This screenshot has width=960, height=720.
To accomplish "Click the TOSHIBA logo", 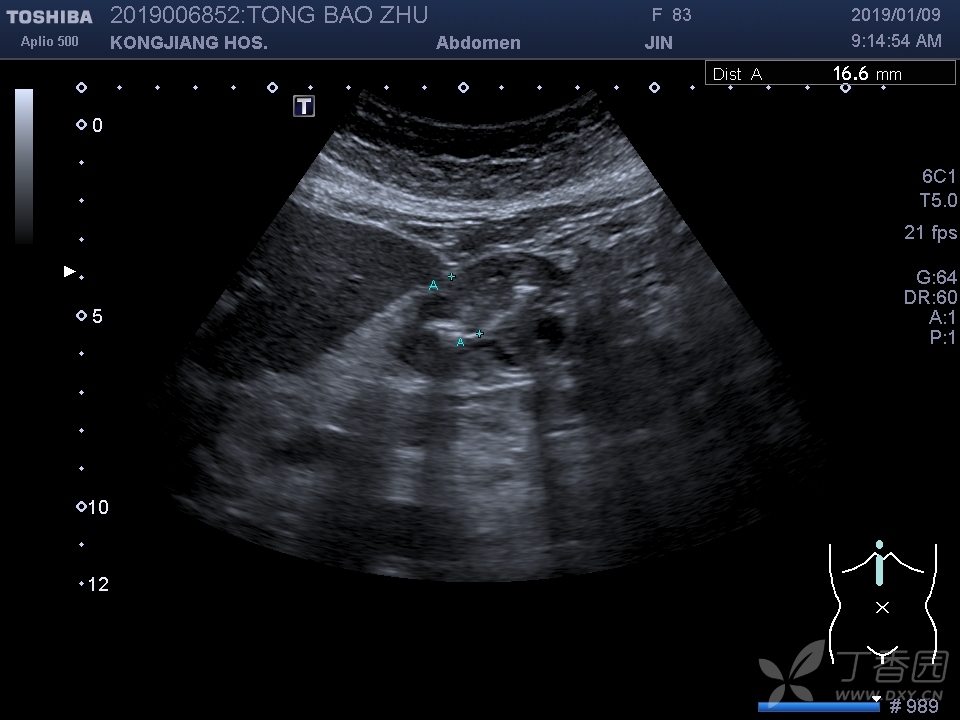I will tap(49, 17).
